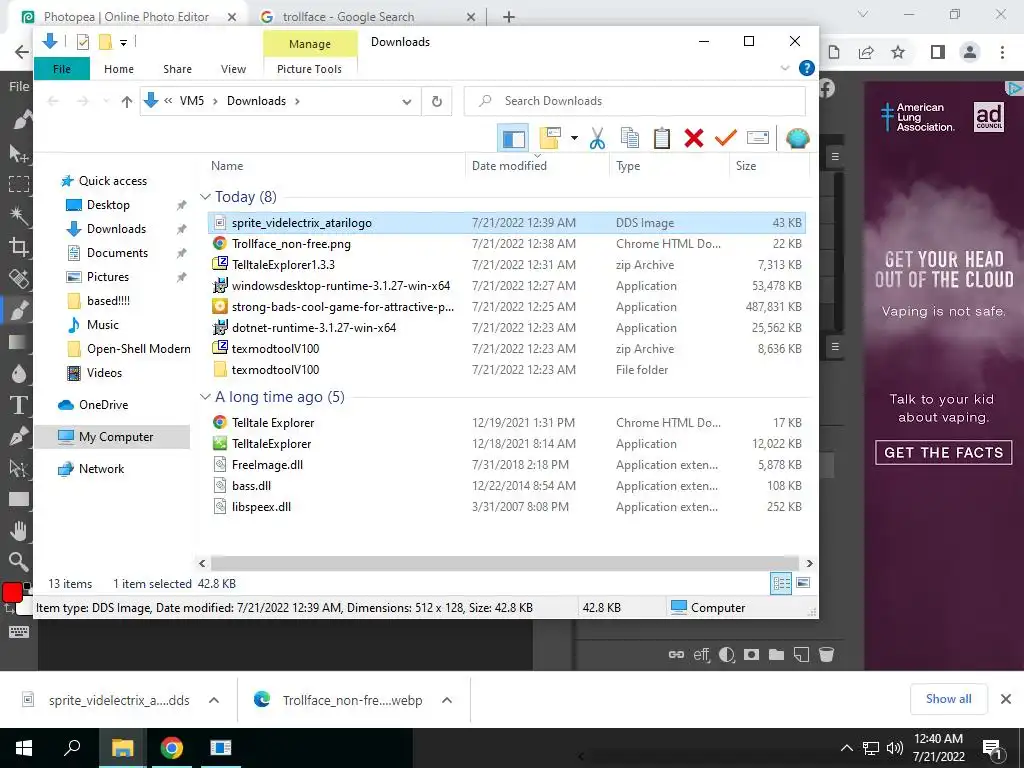Click the Photopea link layers icon

677,654
